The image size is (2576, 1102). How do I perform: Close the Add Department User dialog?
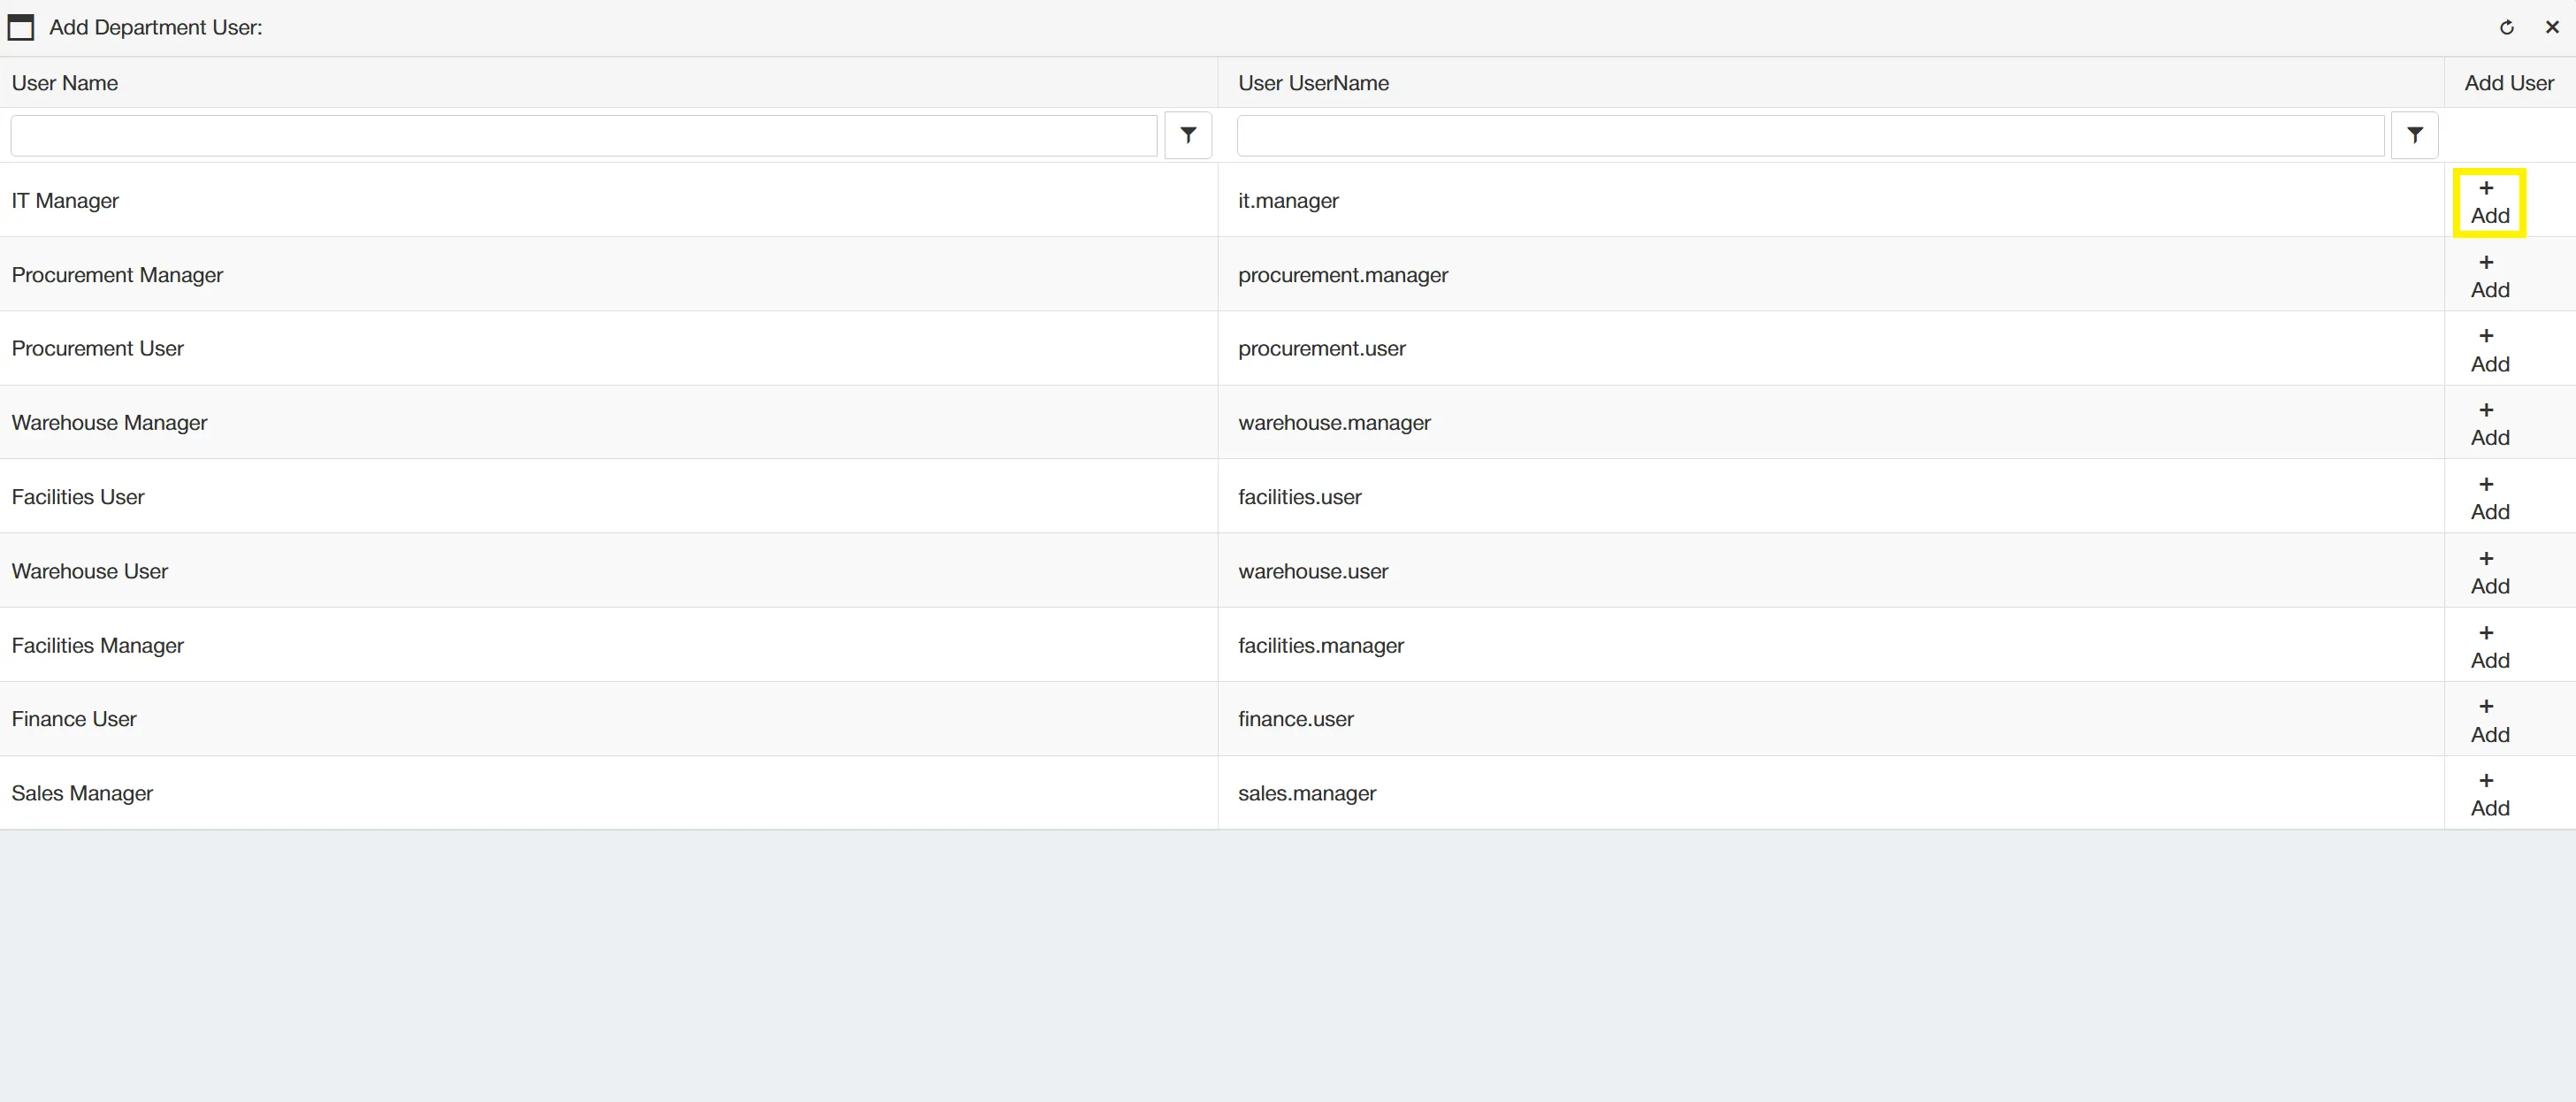pyautogui.click(x=2552, y=27)
